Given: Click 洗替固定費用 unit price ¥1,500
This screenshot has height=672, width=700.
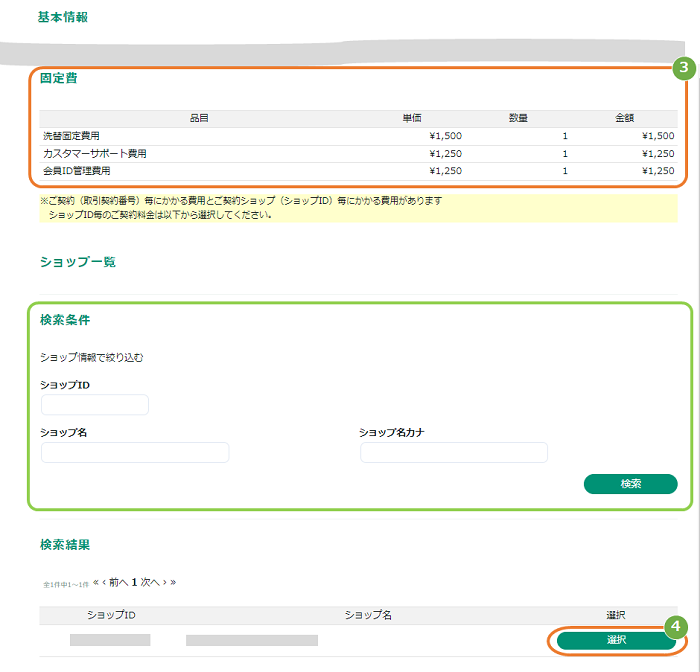Looking at the screenshot, I should tap(446, 136).
